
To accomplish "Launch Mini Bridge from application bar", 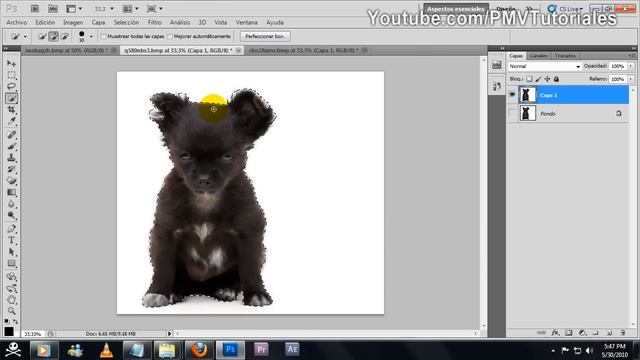I will coord(53,9).
